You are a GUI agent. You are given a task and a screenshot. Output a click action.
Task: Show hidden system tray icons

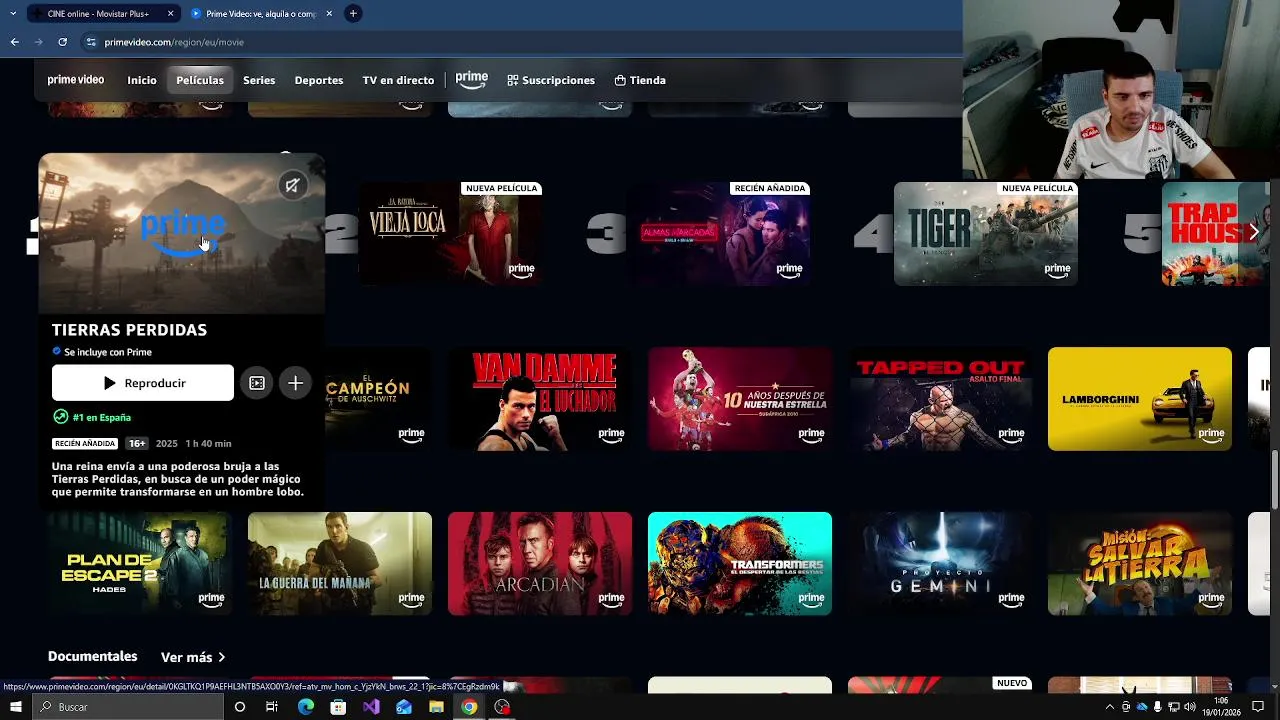click(x=1109, y=707)
